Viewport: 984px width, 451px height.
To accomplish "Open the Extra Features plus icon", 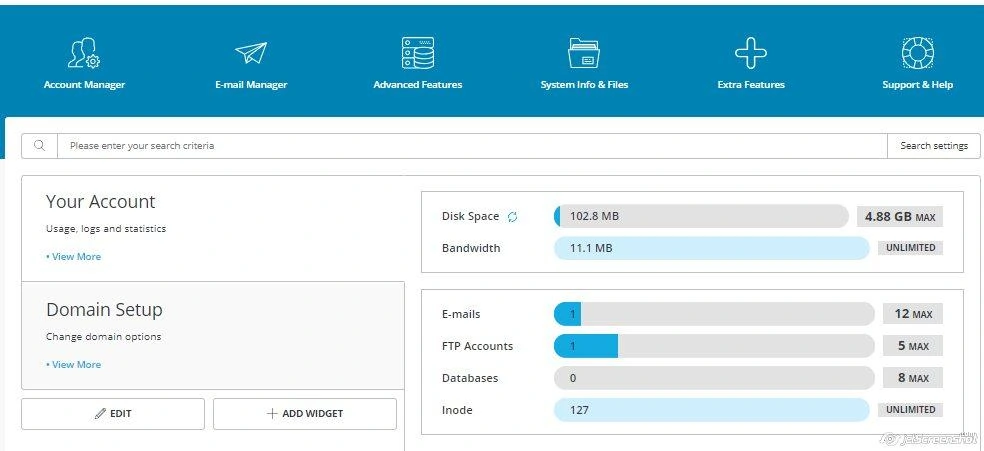I will [751, 53].
